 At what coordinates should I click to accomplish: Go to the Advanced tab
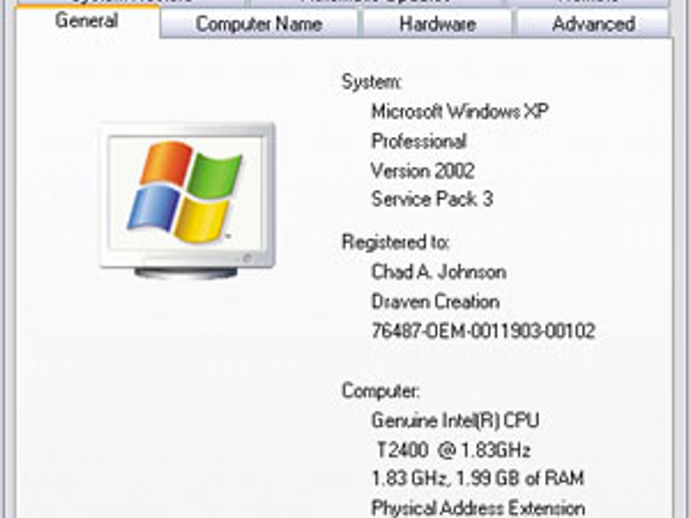593,24
